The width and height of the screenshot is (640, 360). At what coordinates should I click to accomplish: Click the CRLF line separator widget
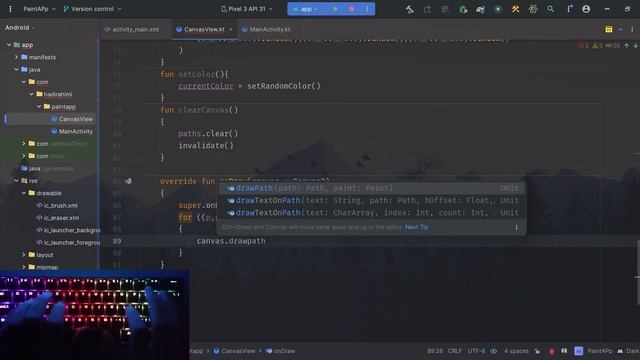tap(454, 351)
